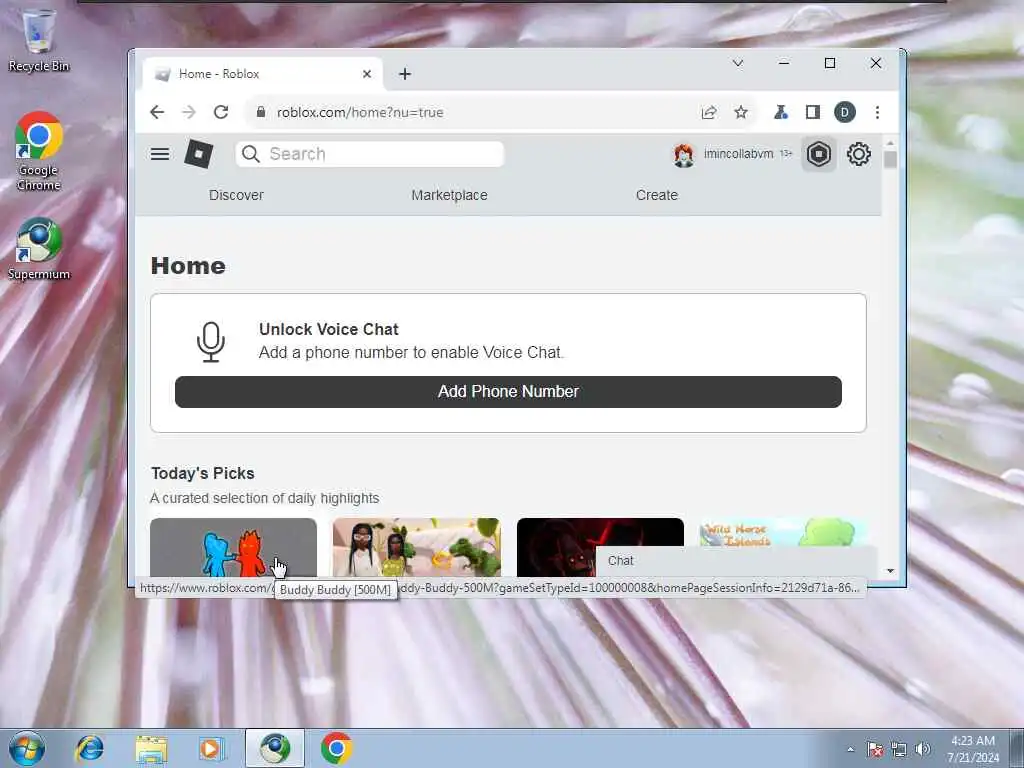Open the Chrome three-dot menu
This screenshot has height=768, width=1024.
coord(877,112)
